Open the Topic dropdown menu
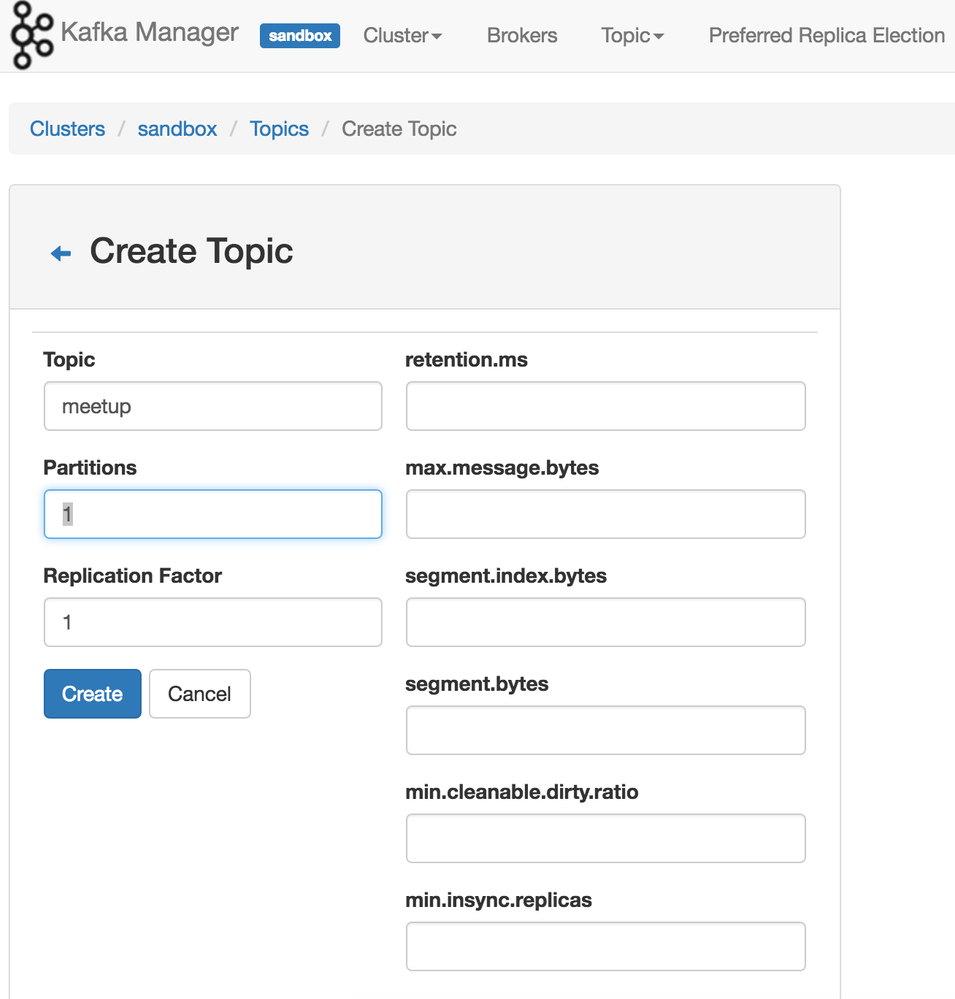 pos(632,36)
